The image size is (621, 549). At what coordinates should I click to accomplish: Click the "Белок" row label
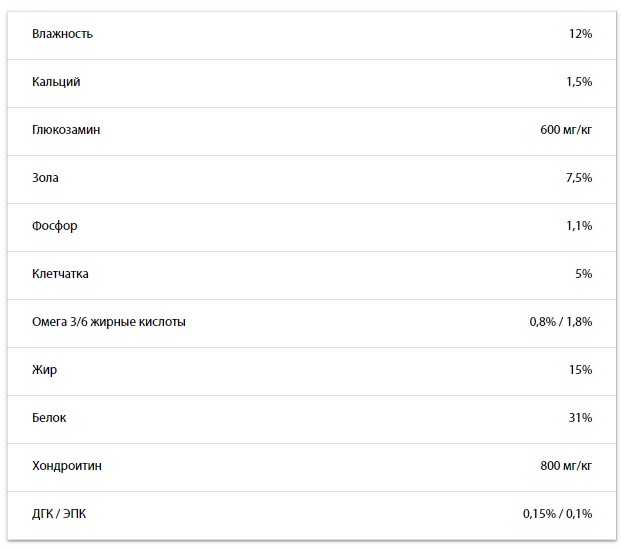point(49,418)
